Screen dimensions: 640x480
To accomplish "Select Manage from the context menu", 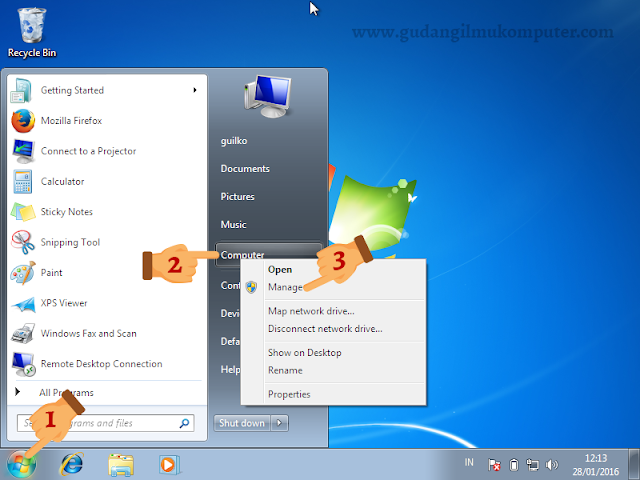I will pyautogui.click(x=285, y=287).
